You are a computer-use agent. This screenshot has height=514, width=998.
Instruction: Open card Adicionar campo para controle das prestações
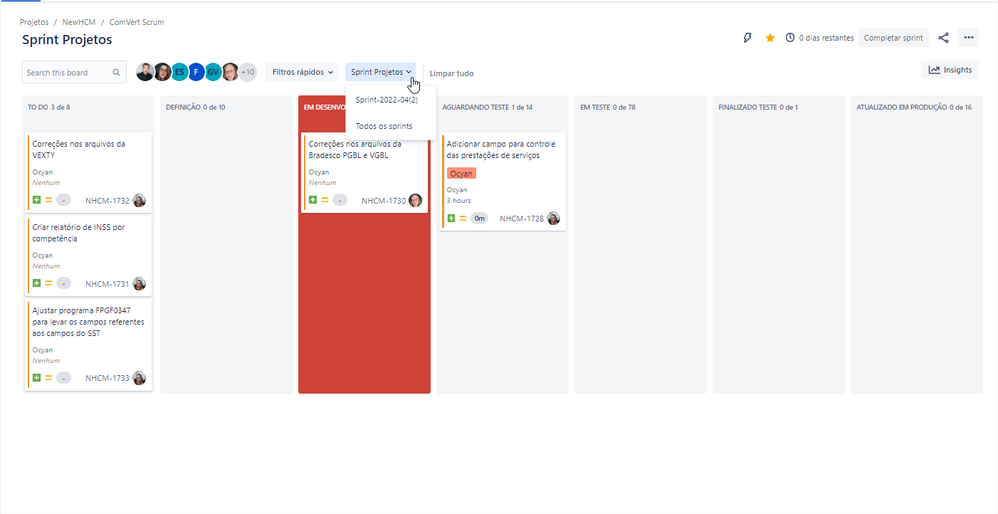(503, 181)
